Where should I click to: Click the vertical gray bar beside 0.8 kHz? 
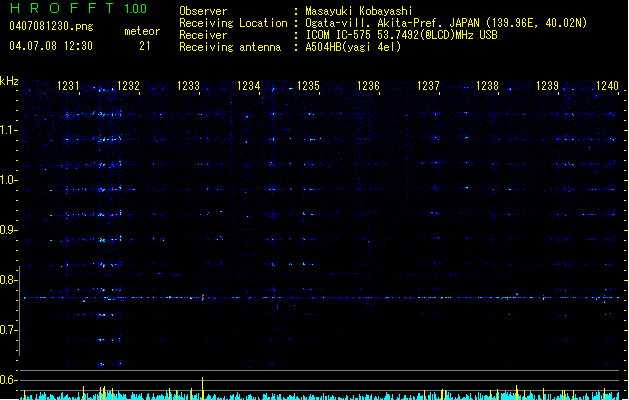pos(19,311)
